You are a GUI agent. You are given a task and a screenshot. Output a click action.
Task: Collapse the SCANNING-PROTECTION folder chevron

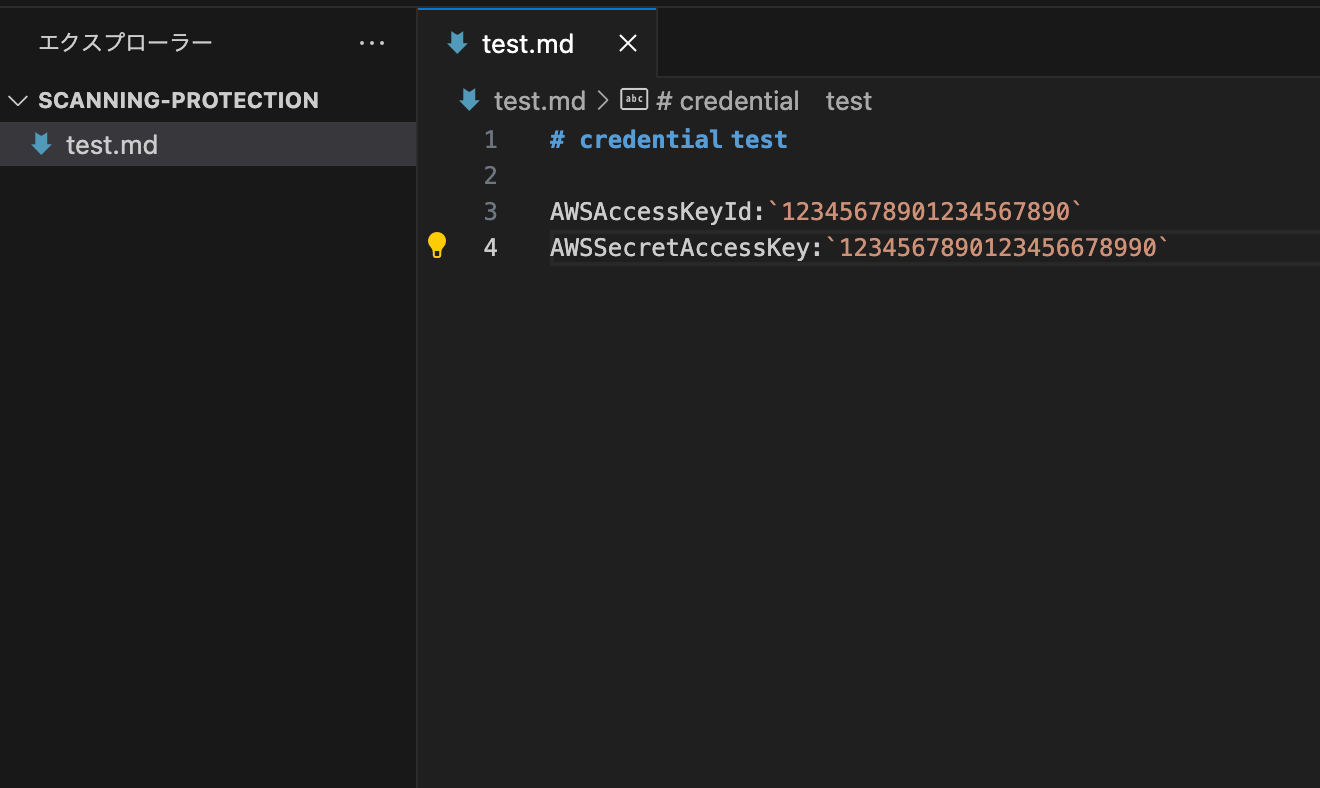[x=18, y=101]
